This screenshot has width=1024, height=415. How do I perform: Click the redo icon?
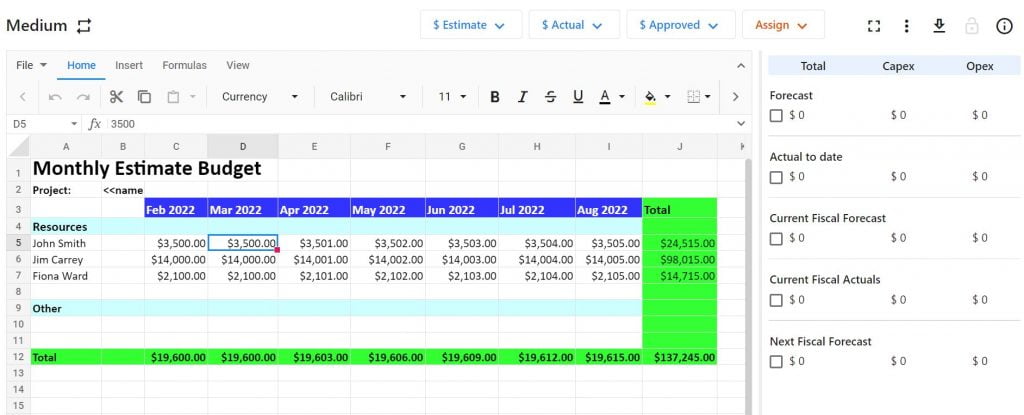pyautogui.click(x=83, y=97)
